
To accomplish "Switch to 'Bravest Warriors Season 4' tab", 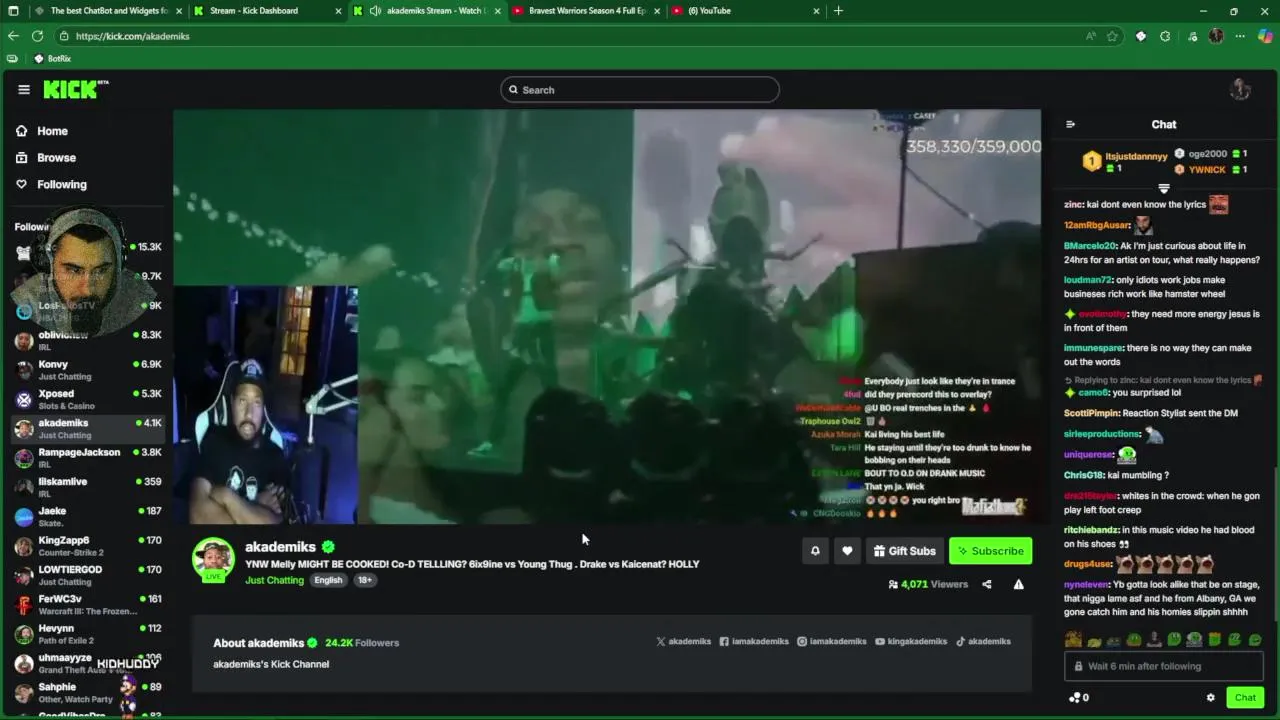I will [586, 11].
